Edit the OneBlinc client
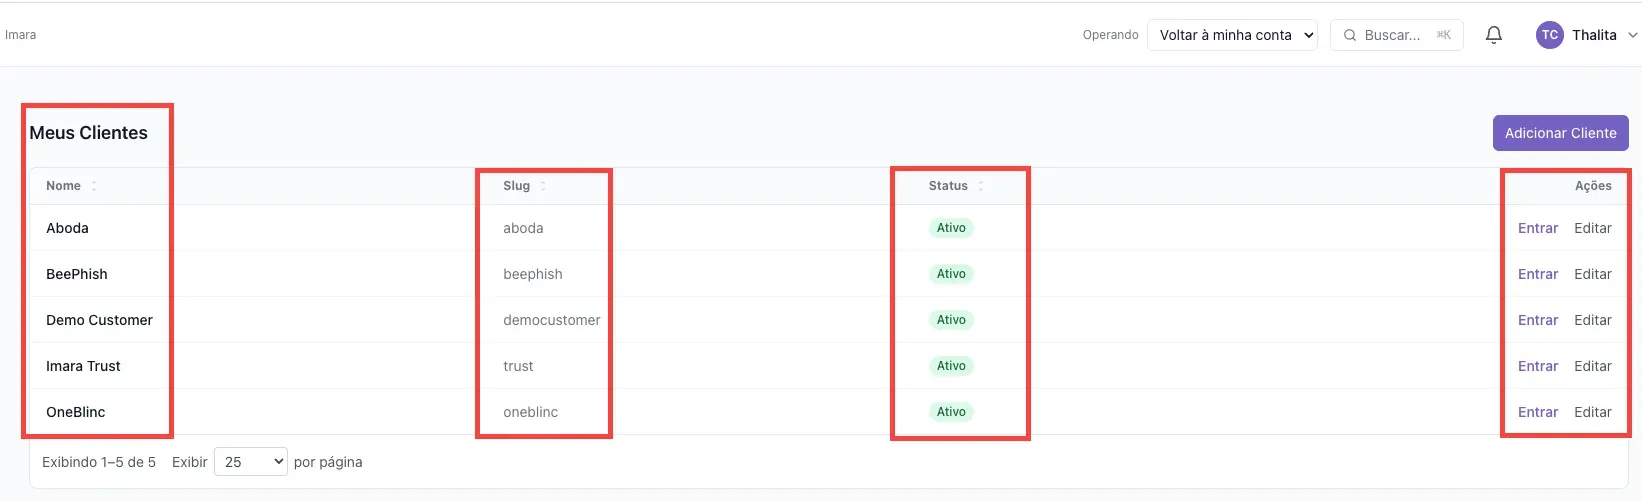The image size is (1642, 501). point(1592,412)
